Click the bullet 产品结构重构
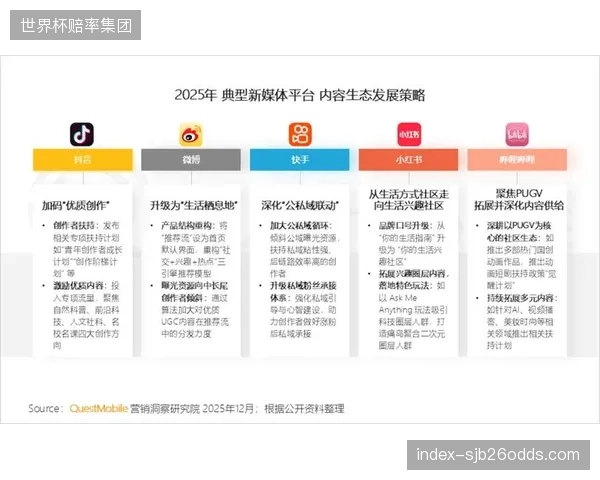Screen dimensions: 600x480 pyautogui.click(x=188, y=225)
